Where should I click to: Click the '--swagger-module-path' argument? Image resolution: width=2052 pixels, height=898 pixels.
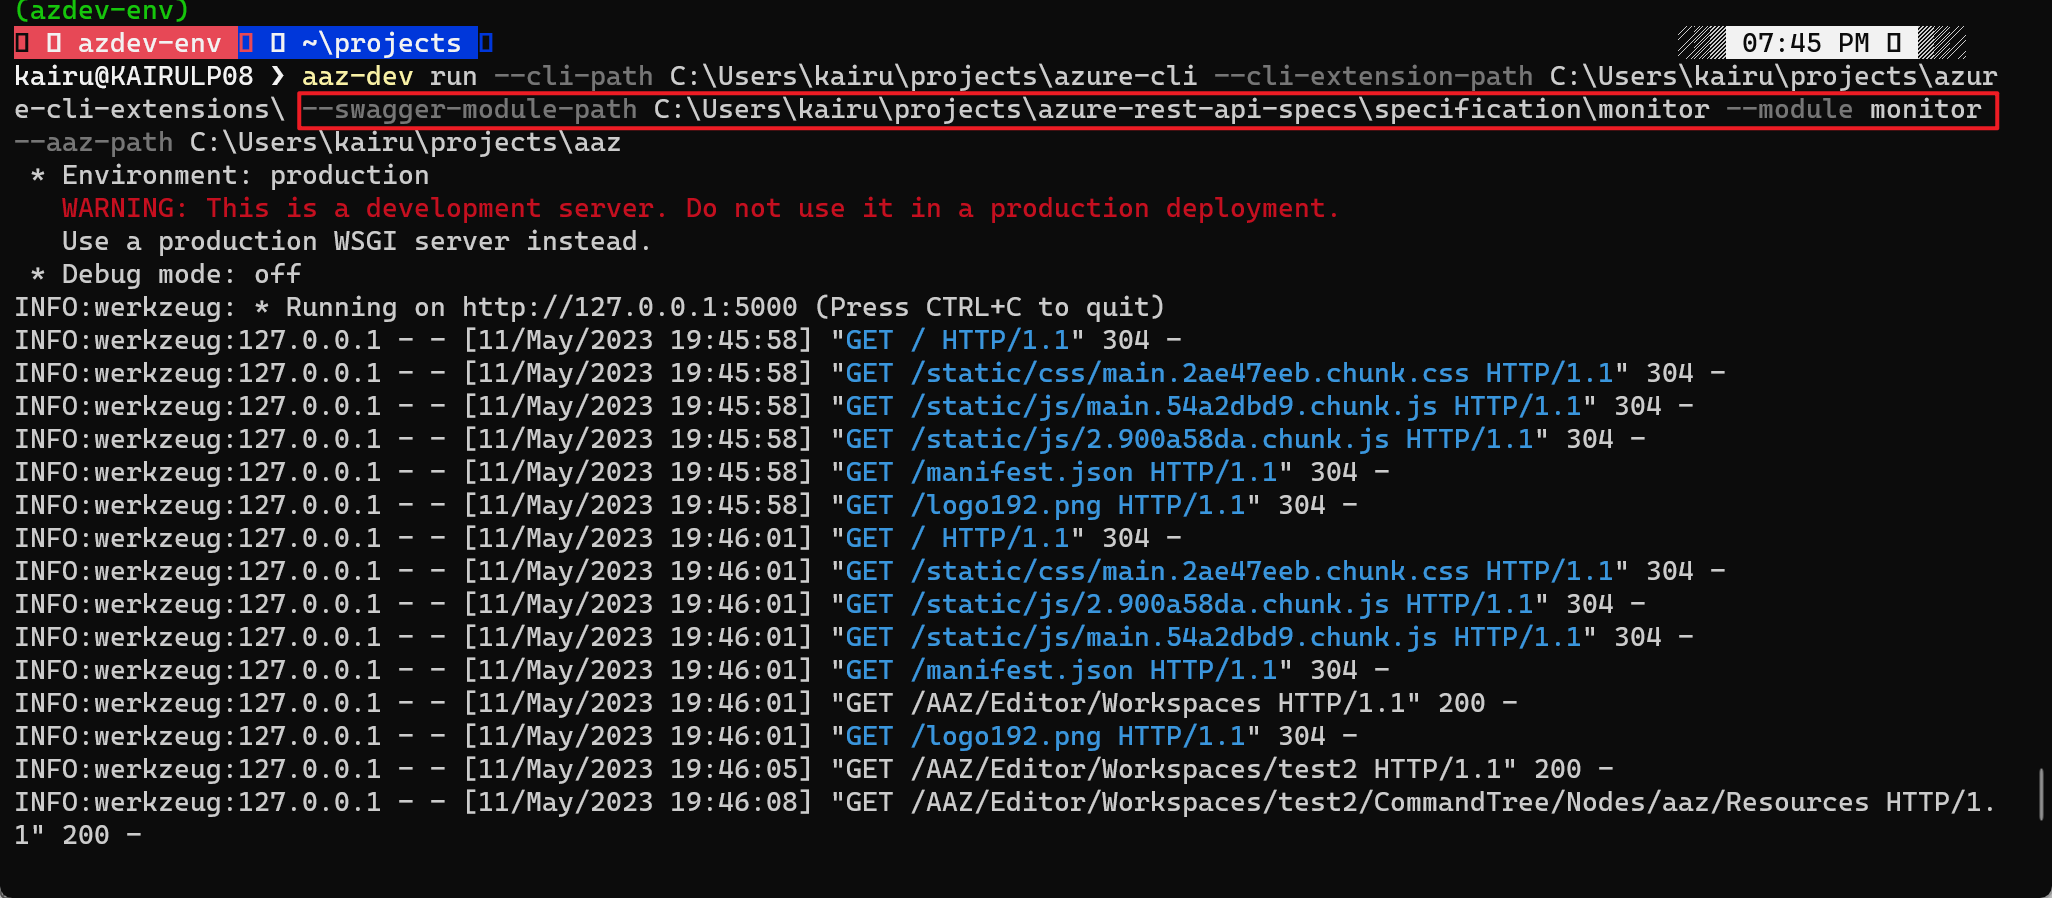tap(470, 109)
